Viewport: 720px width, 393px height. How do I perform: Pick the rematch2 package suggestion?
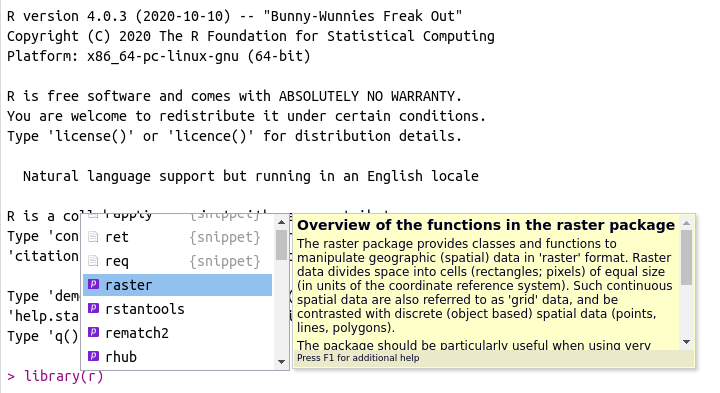coord(177,332)
